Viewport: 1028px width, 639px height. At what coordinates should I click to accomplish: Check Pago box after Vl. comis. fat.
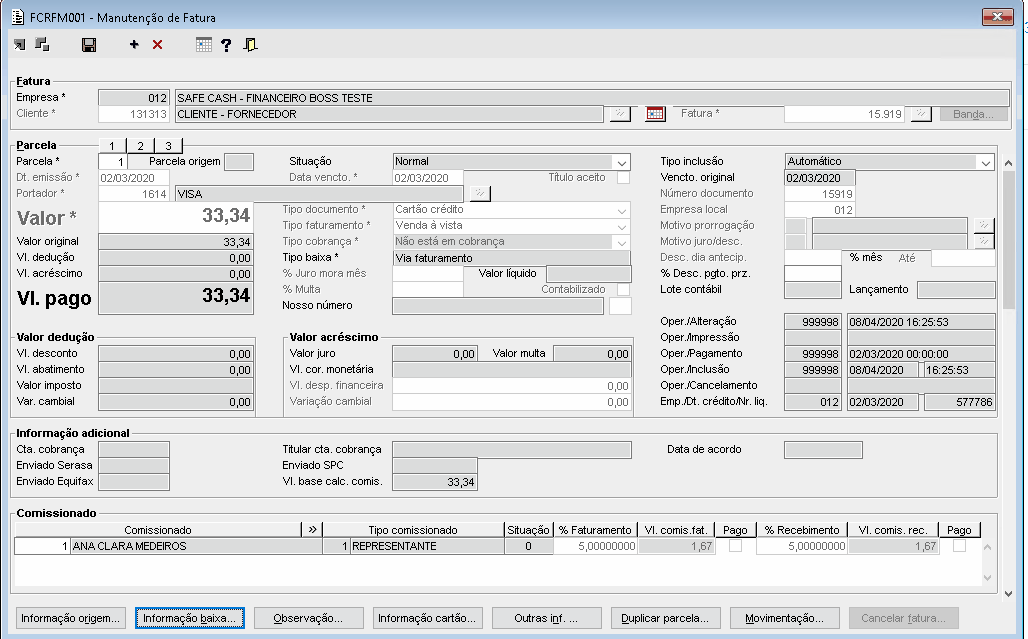pyautogui.click(x=735, y=547)
